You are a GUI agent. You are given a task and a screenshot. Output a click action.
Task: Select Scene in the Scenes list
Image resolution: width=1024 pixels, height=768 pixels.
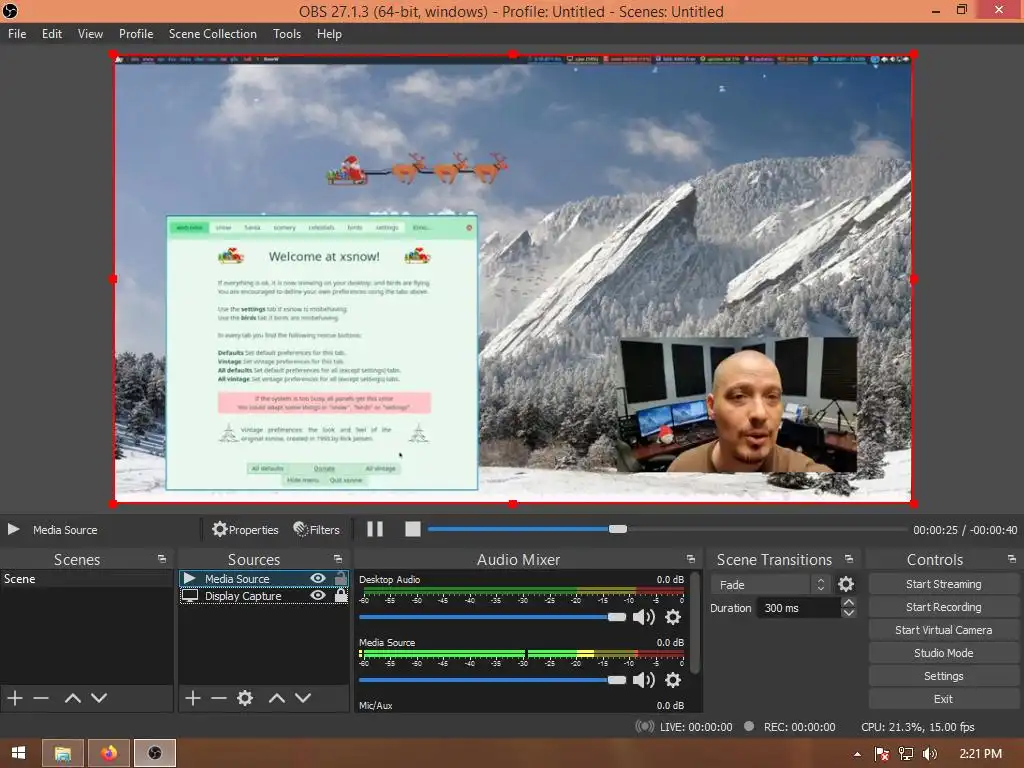(x=86, y=579)
